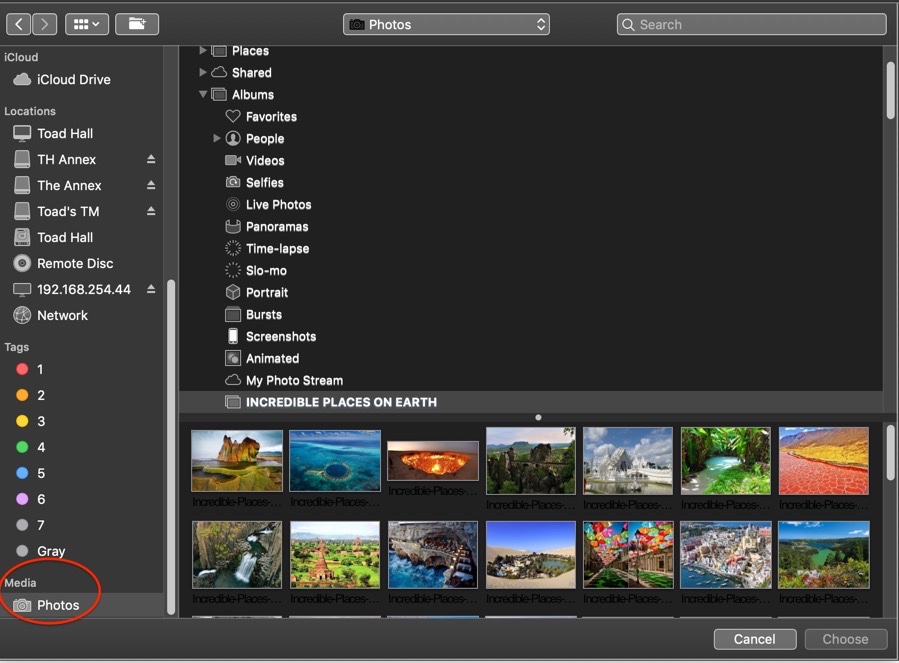899x663 pixels.
Task: Select the Favorites album
Action: click(270, 116)
